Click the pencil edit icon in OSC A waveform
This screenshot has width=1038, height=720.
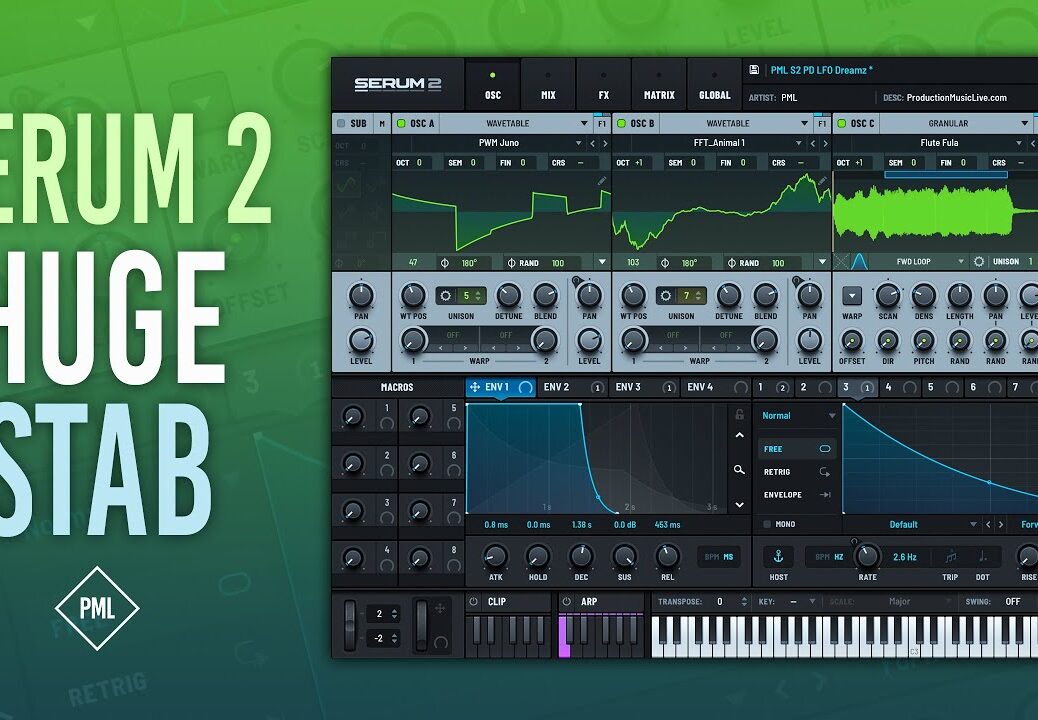click(602, 180)
